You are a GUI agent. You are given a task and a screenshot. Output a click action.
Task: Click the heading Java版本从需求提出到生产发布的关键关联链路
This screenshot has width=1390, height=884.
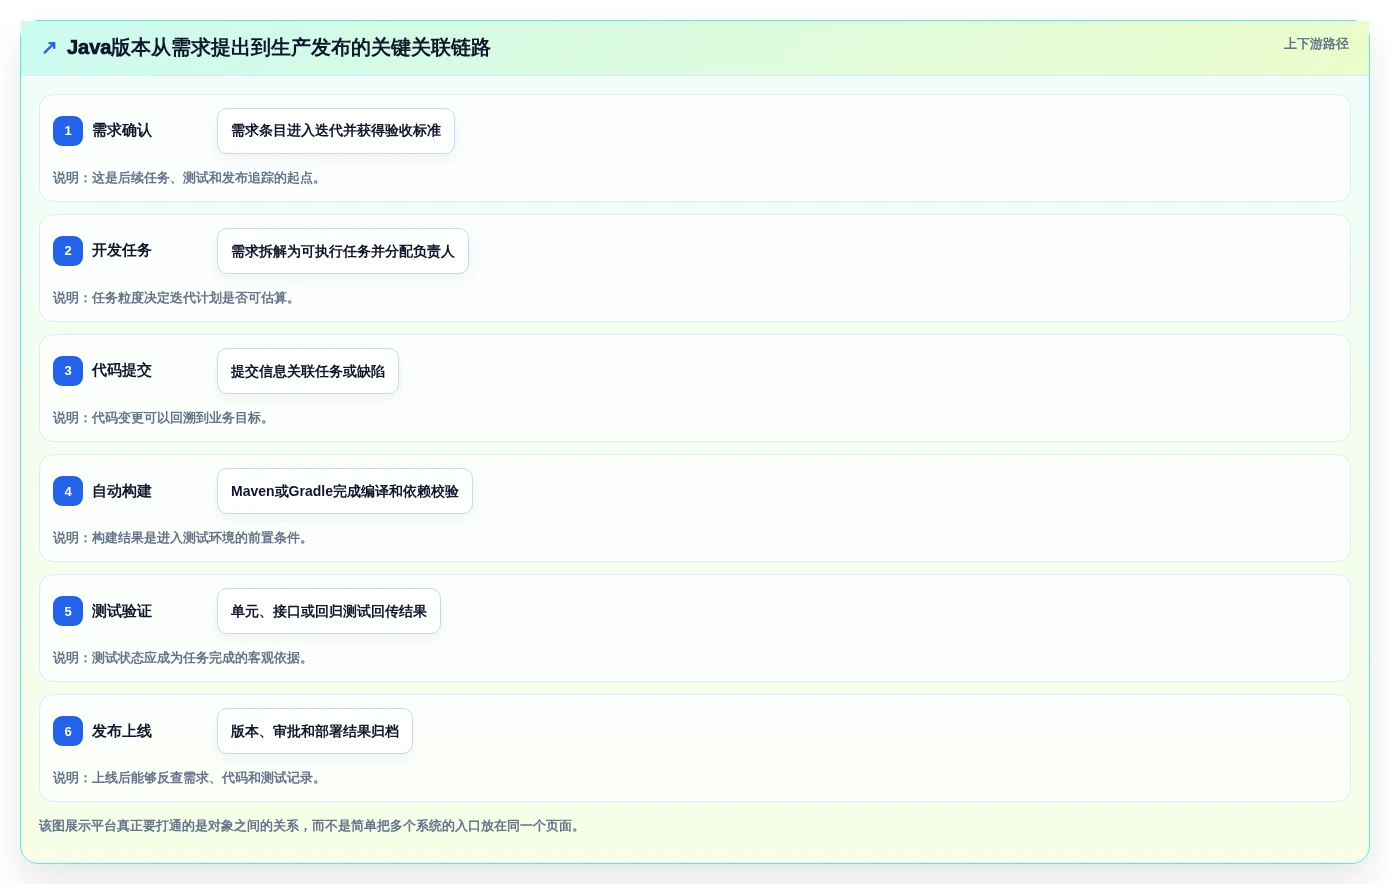pyautogui.click(x=279, y=48)
